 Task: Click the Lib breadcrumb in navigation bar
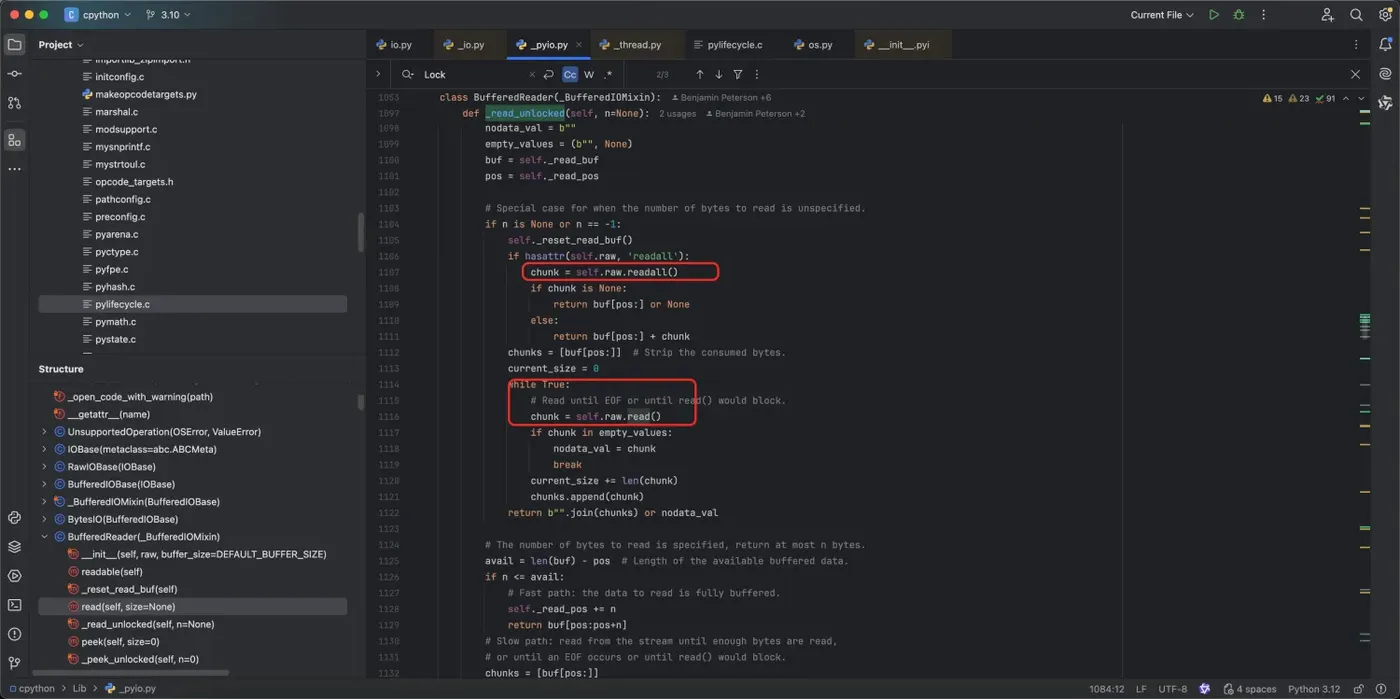coord(79,689)
